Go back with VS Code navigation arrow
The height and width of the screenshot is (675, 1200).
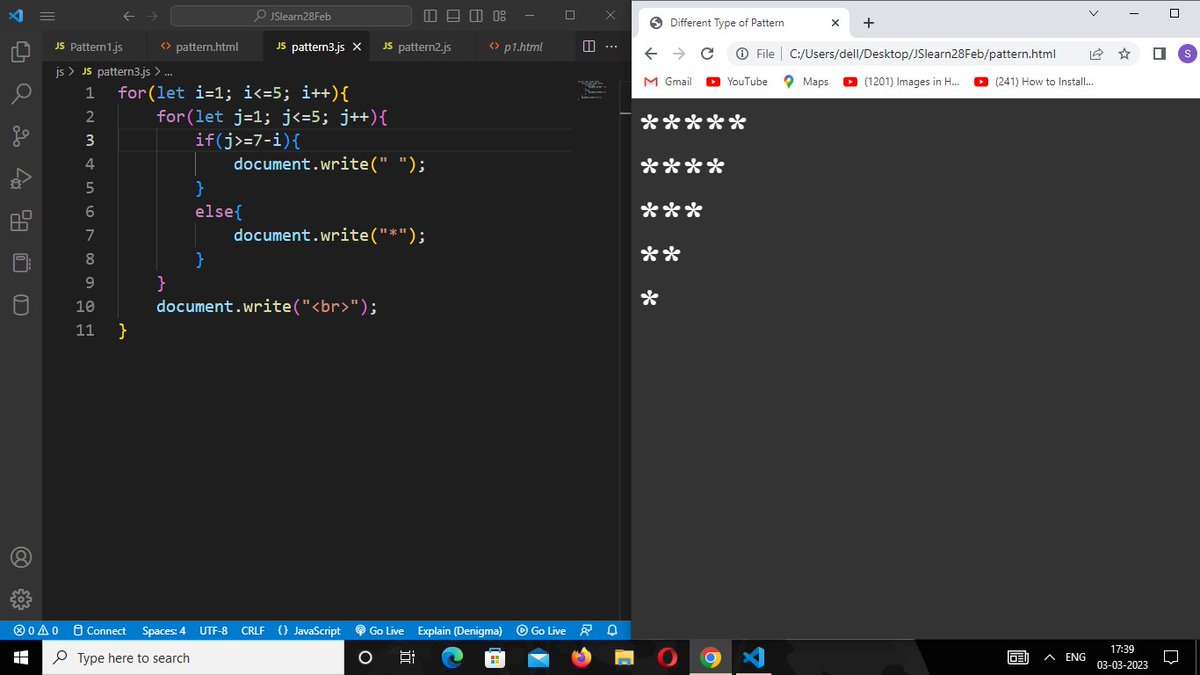point(128,16)
